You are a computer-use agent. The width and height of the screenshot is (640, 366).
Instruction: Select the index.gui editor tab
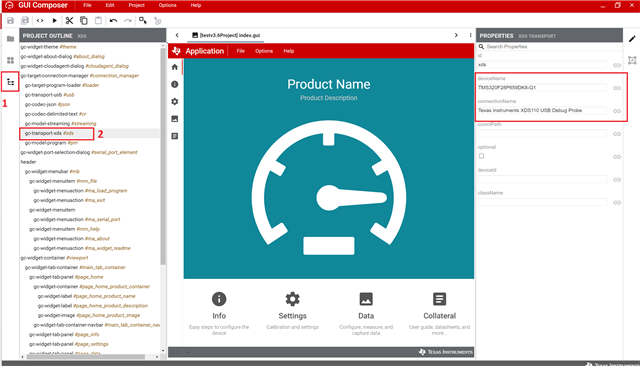[x=226, y=35]
